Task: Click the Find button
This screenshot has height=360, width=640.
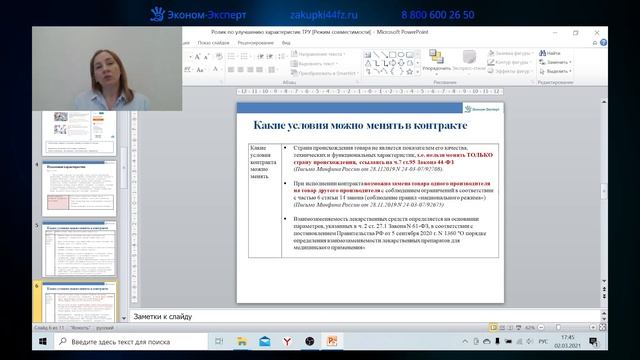Action: (x=550, y=53)
